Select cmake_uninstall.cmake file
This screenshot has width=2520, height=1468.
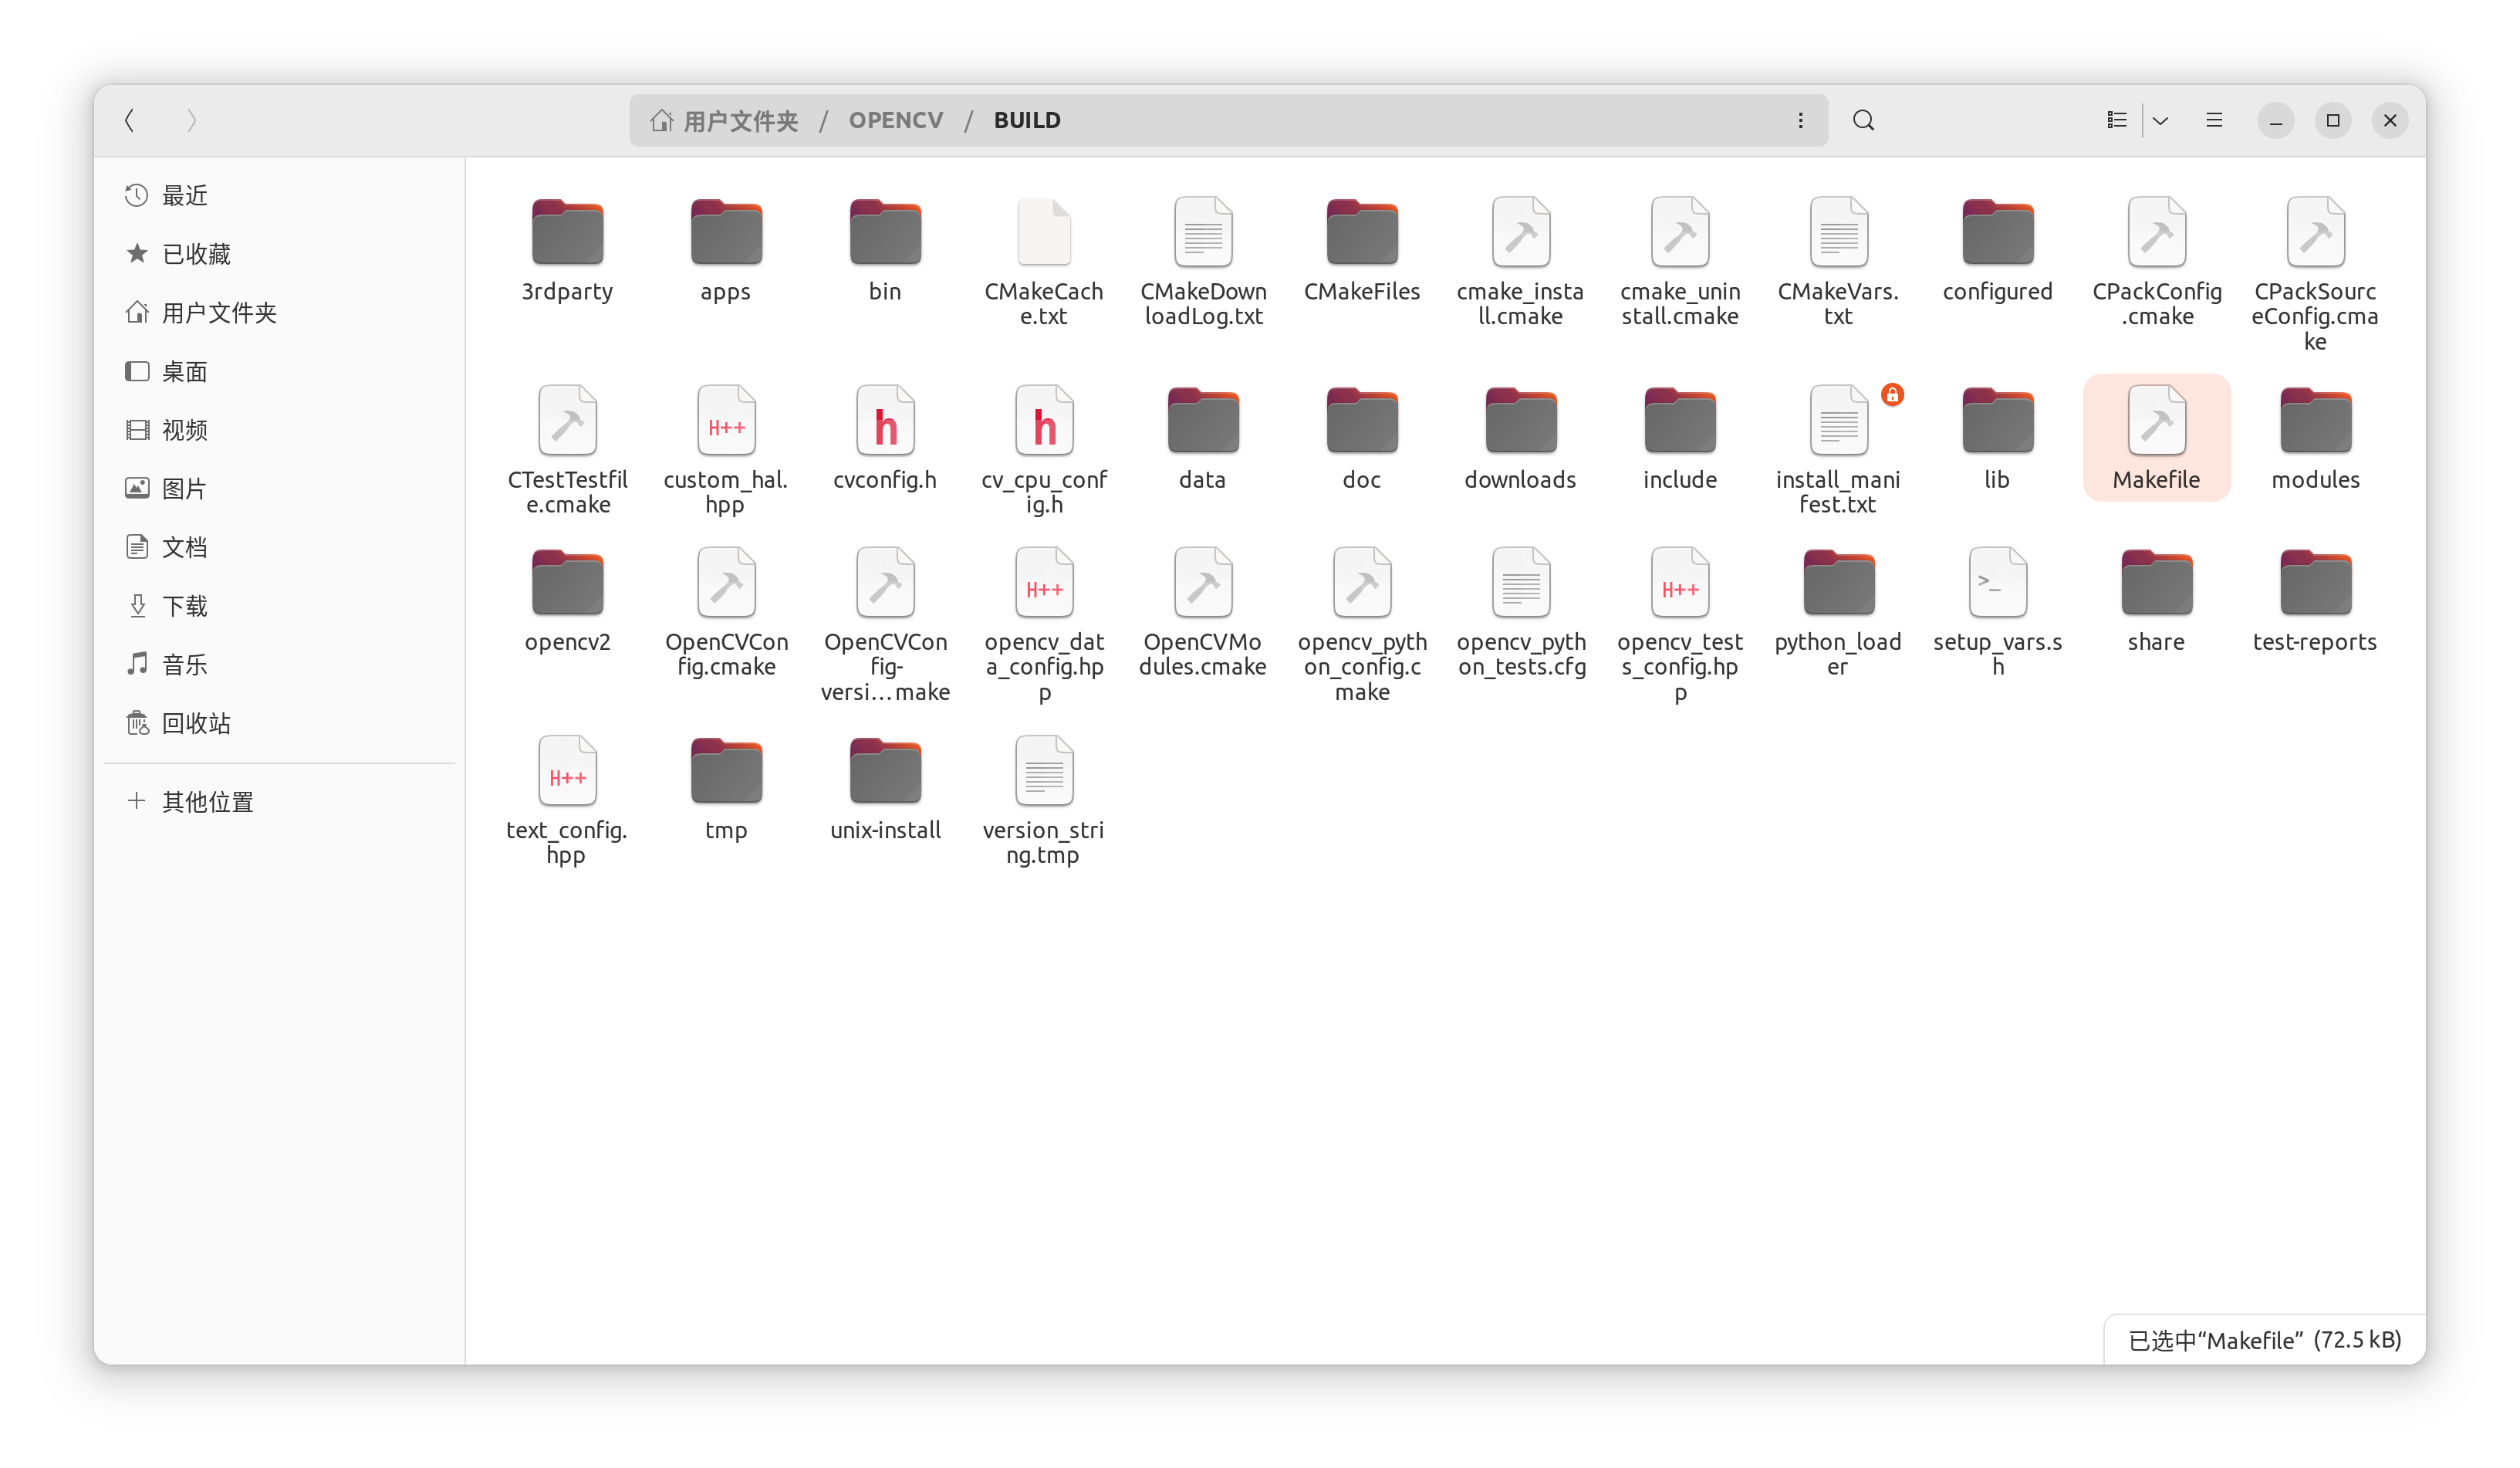point(1680,262)
